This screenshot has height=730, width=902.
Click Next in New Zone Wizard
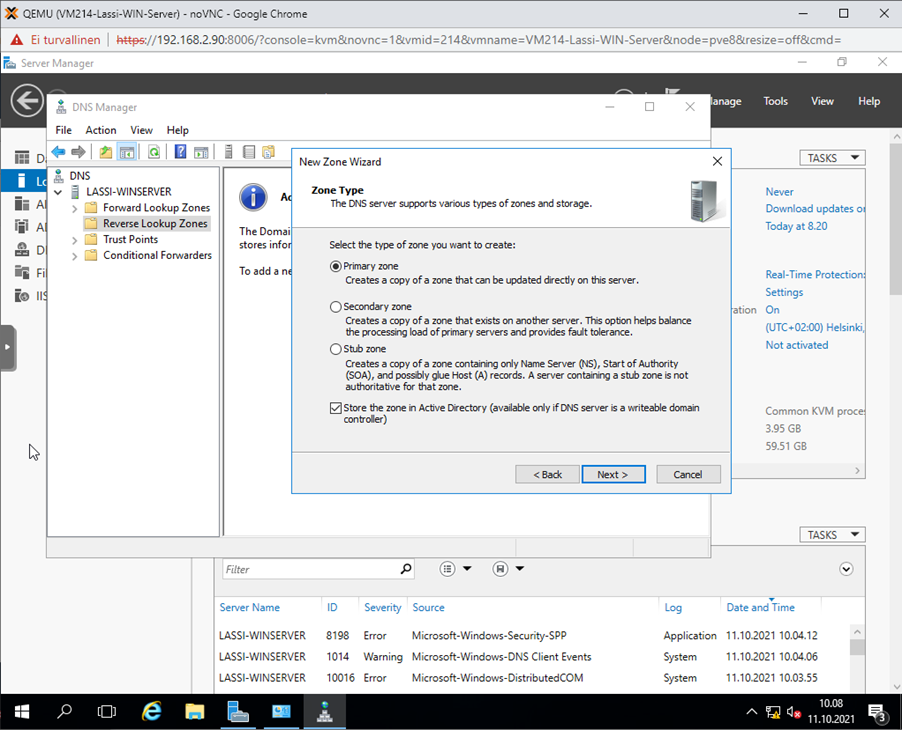613,475
